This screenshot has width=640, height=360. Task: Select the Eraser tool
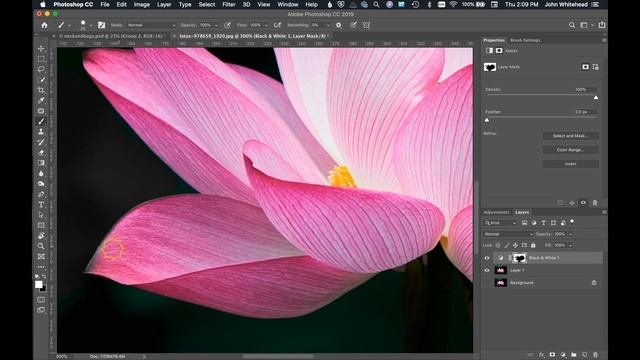click(41, 153)
